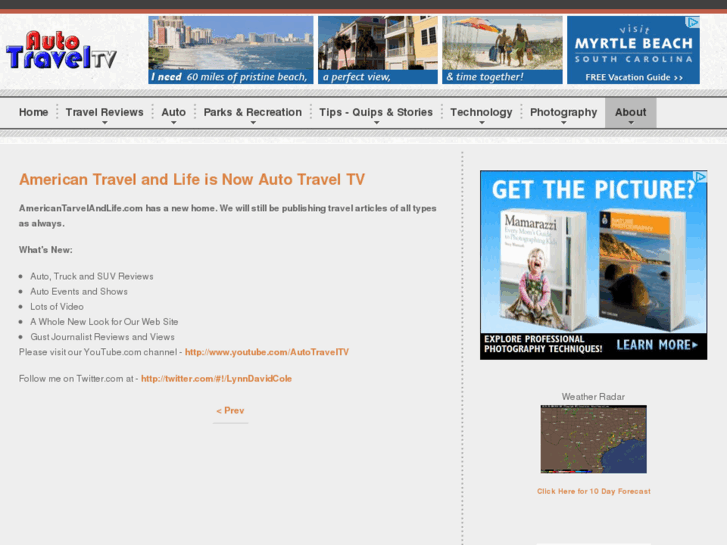Click the article title American Travel and Life
This screenshot has height=545, width=727.
coord(191,180)
